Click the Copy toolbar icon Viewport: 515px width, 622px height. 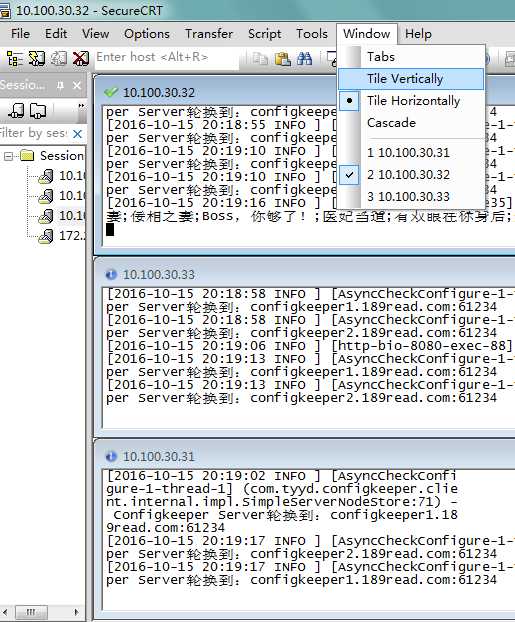click(x=260, y=59)
